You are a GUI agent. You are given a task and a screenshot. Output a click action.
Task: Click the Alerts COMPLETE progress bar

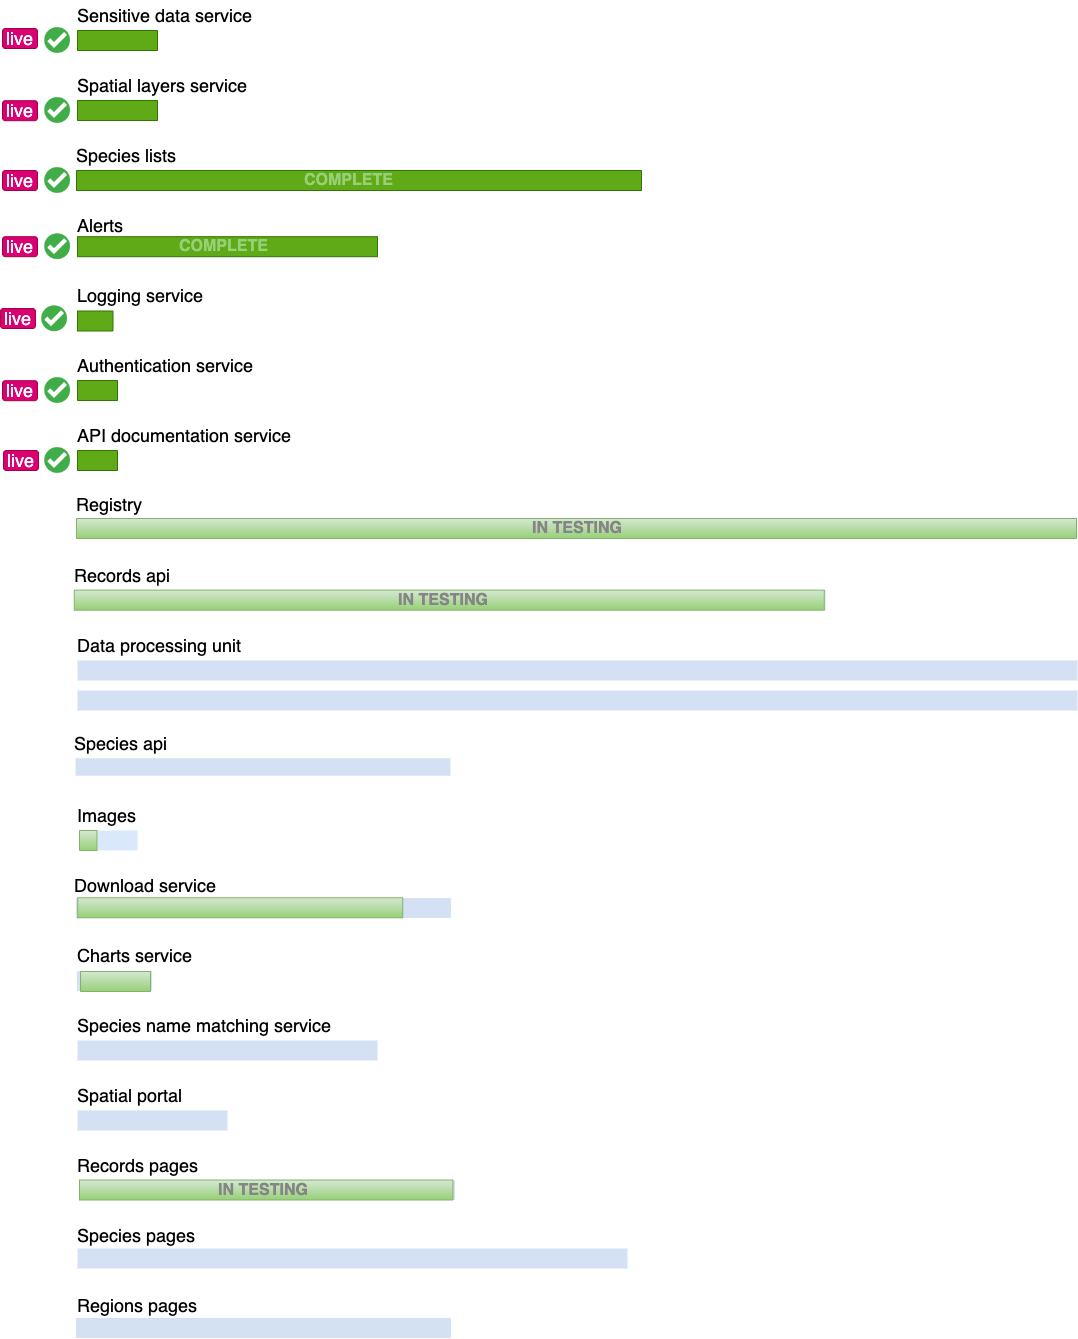(227, 246)
